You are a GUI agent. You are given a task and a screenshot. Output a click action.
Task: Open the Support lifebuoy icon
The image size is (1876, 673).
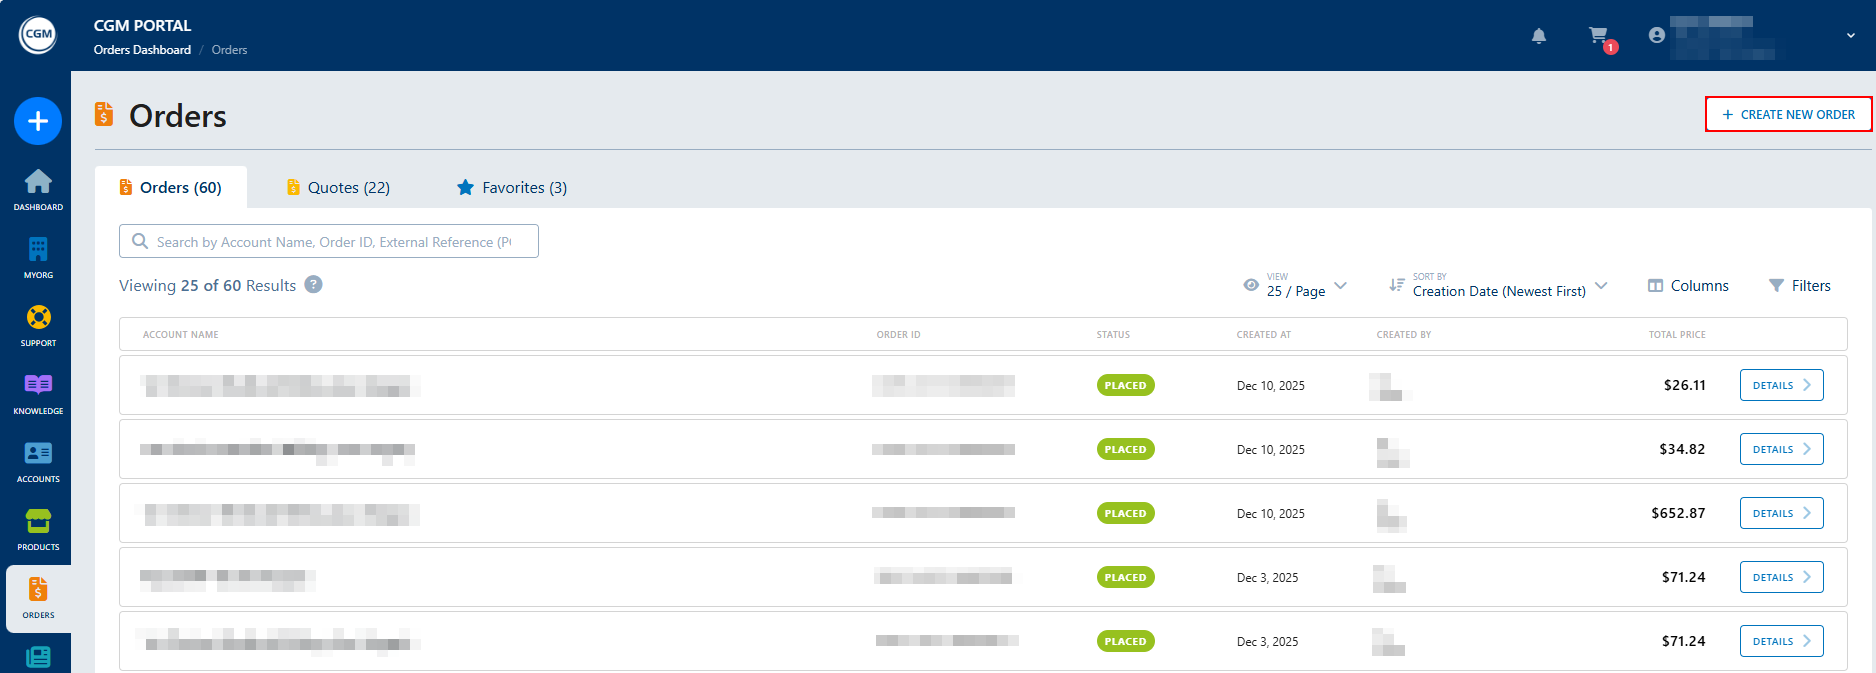(x=38, y=324)
